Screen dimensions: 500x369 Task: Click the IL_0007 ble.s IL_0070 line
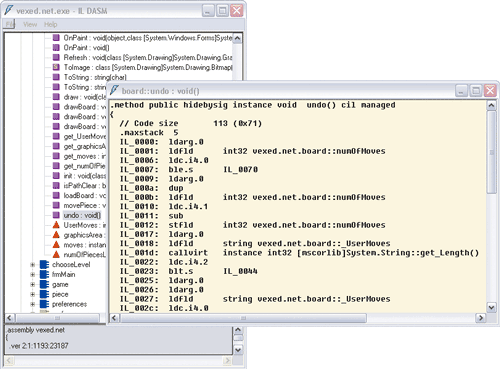coord(189,170)
